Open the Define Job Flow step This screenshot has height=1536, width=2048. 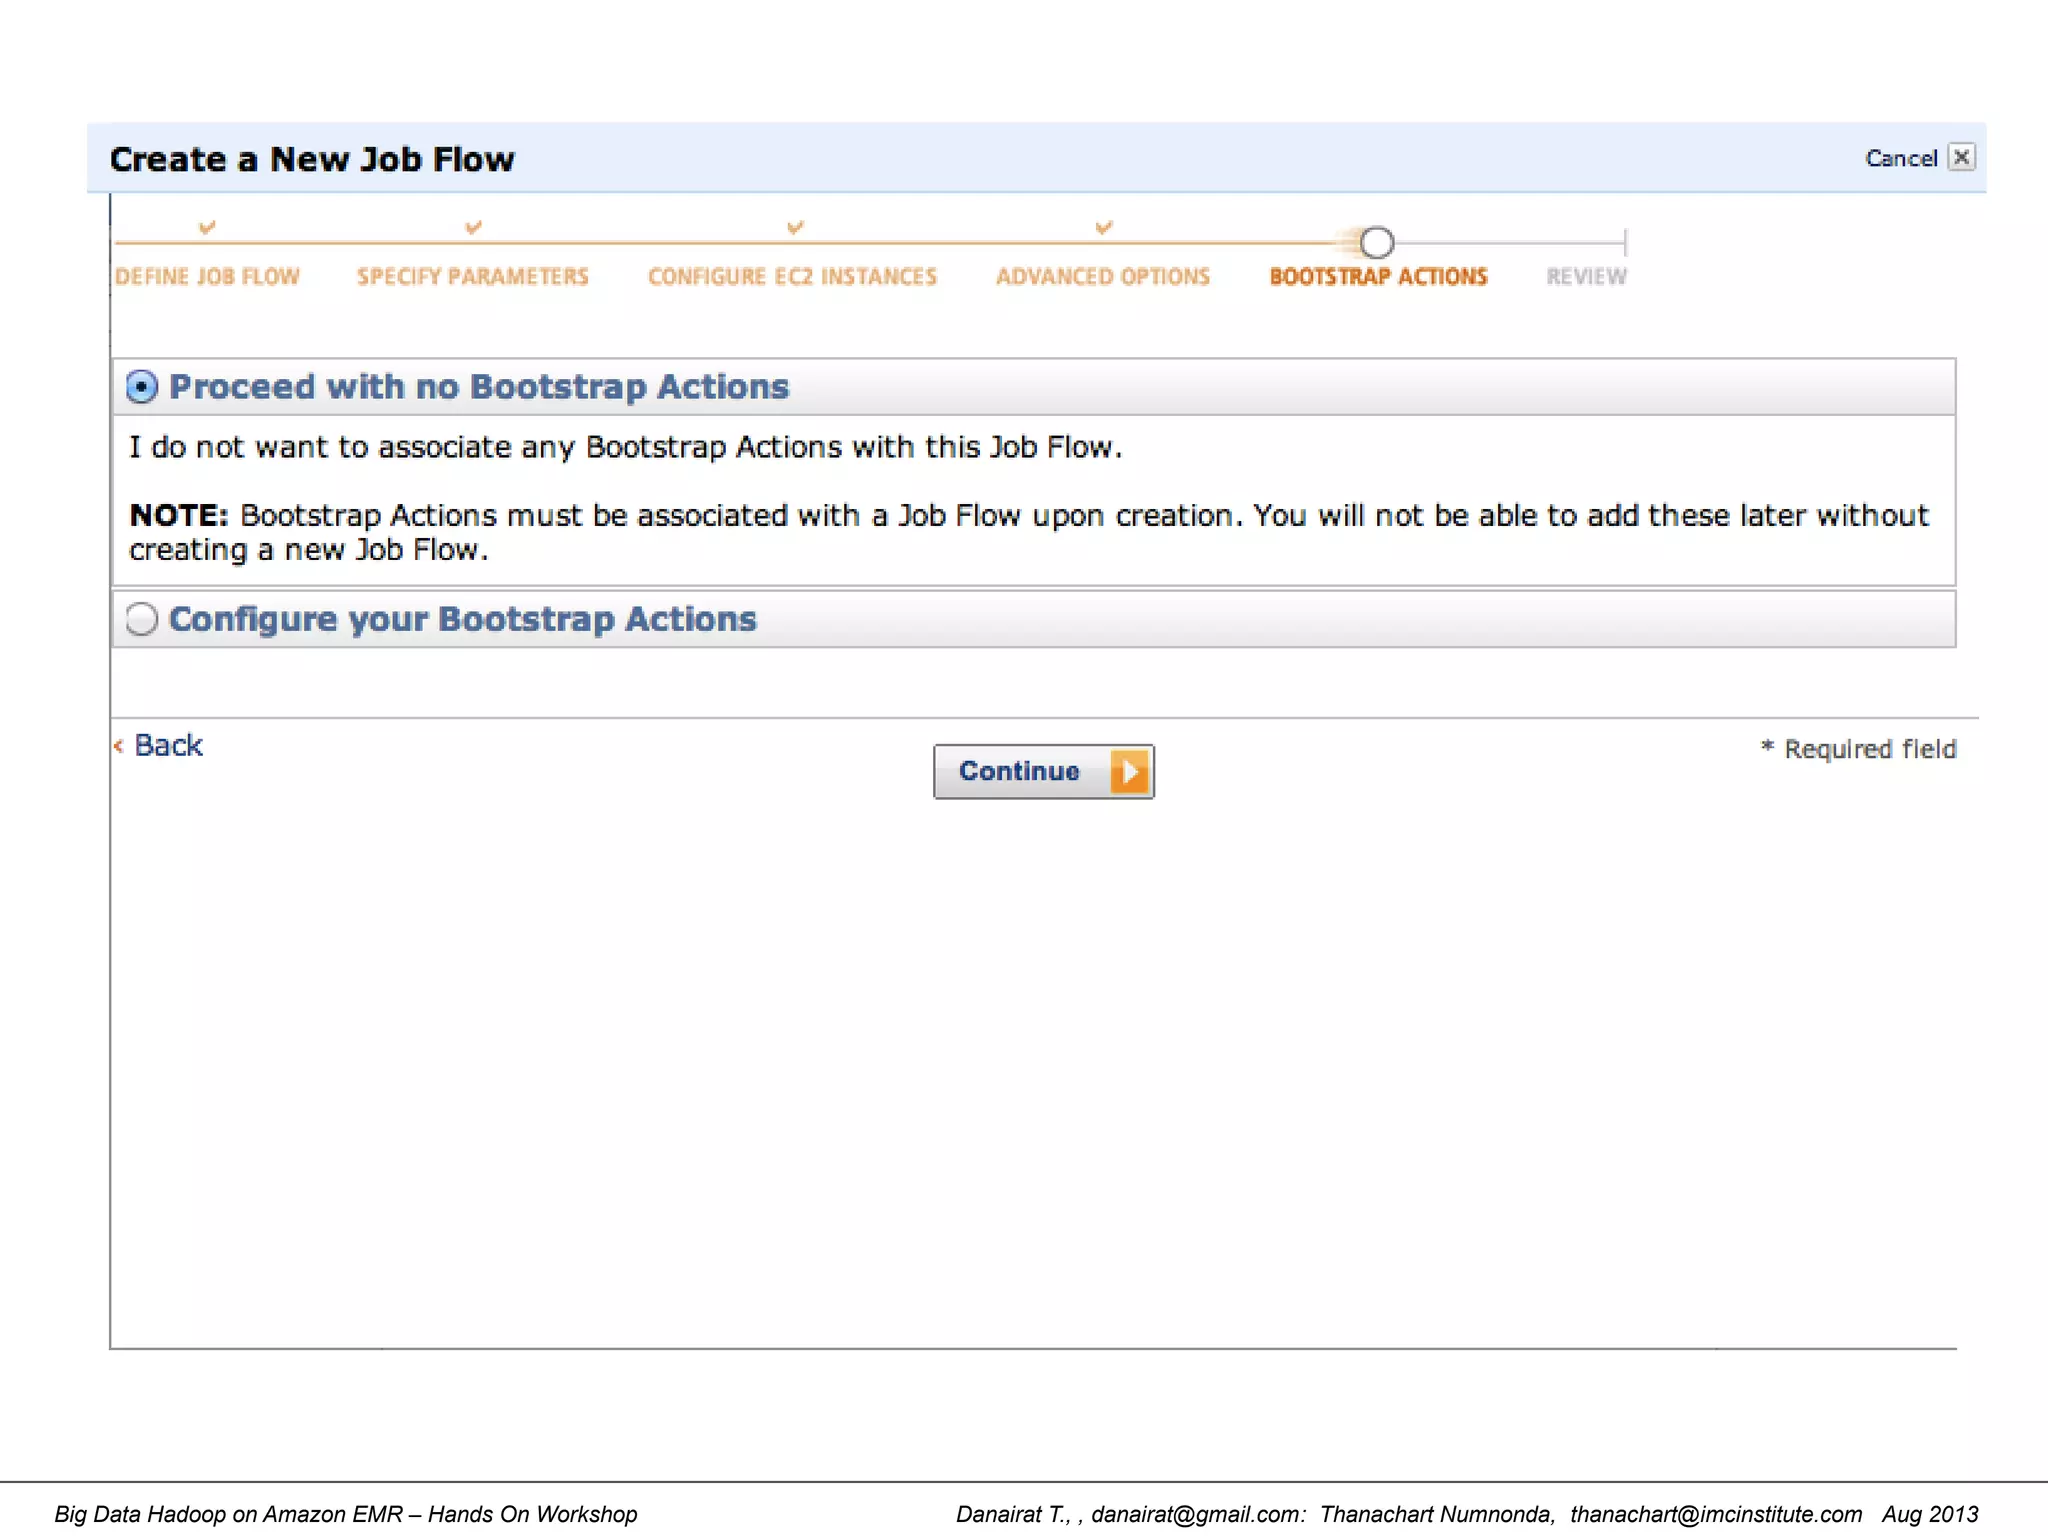207,276
